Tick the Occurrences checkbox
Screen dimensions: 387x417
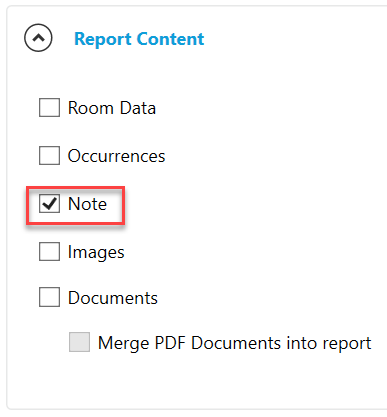pyautogui.click(x=49, y=155)
